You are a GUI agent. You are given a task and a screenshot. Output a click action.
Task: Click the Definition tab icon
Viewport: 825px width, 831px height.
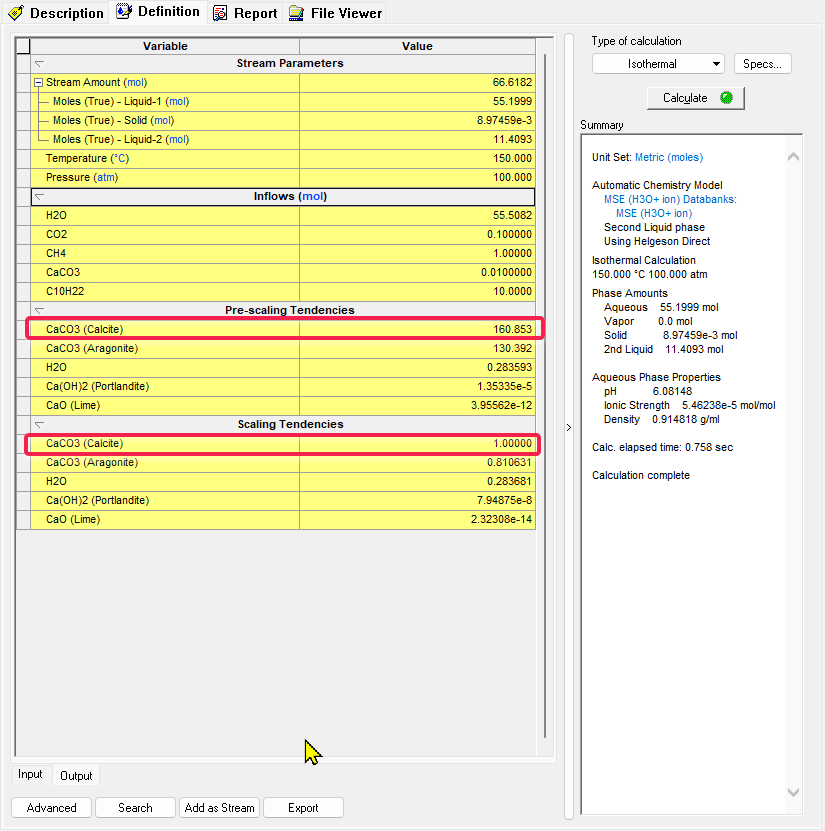124,11
